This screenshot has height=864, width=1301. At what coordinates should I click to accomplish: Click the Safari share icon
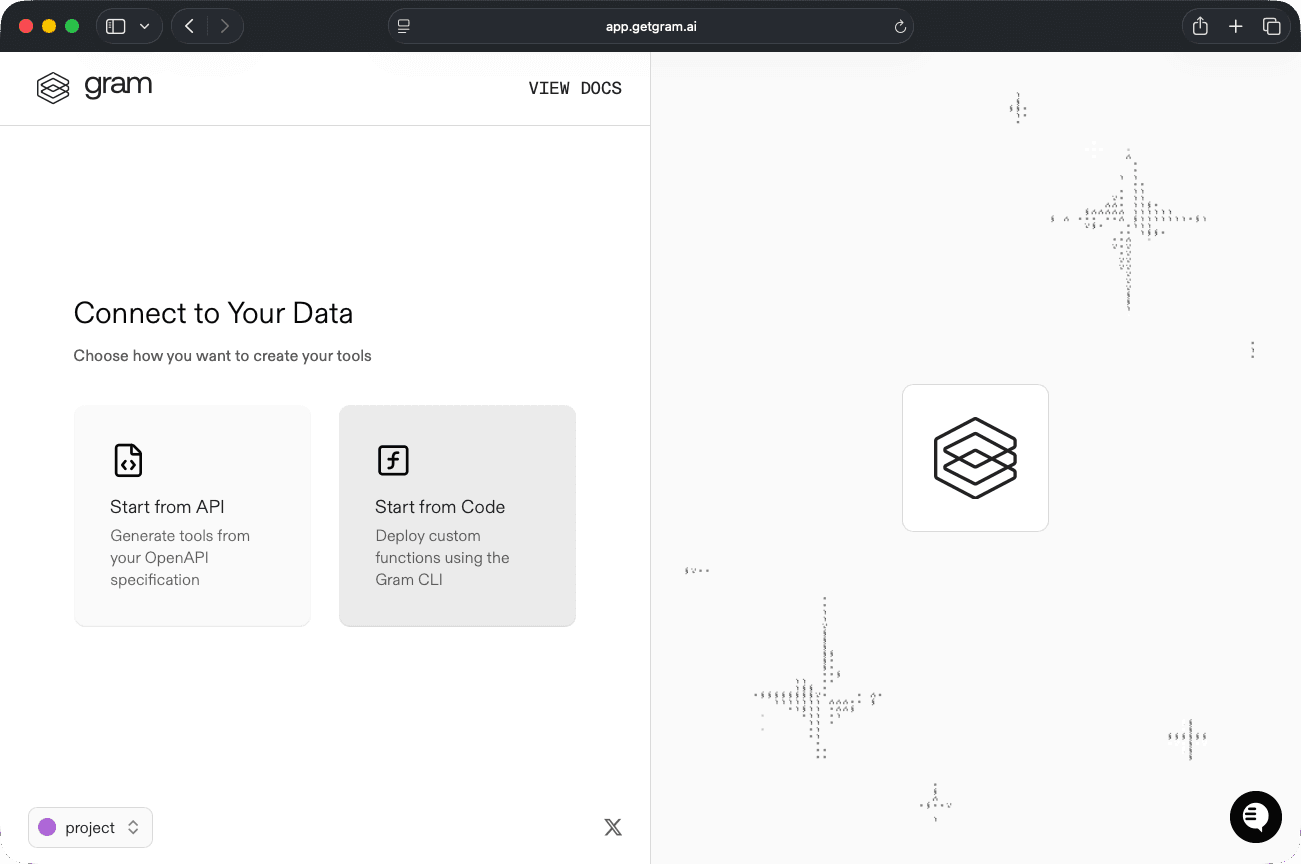coord(1199,26)
